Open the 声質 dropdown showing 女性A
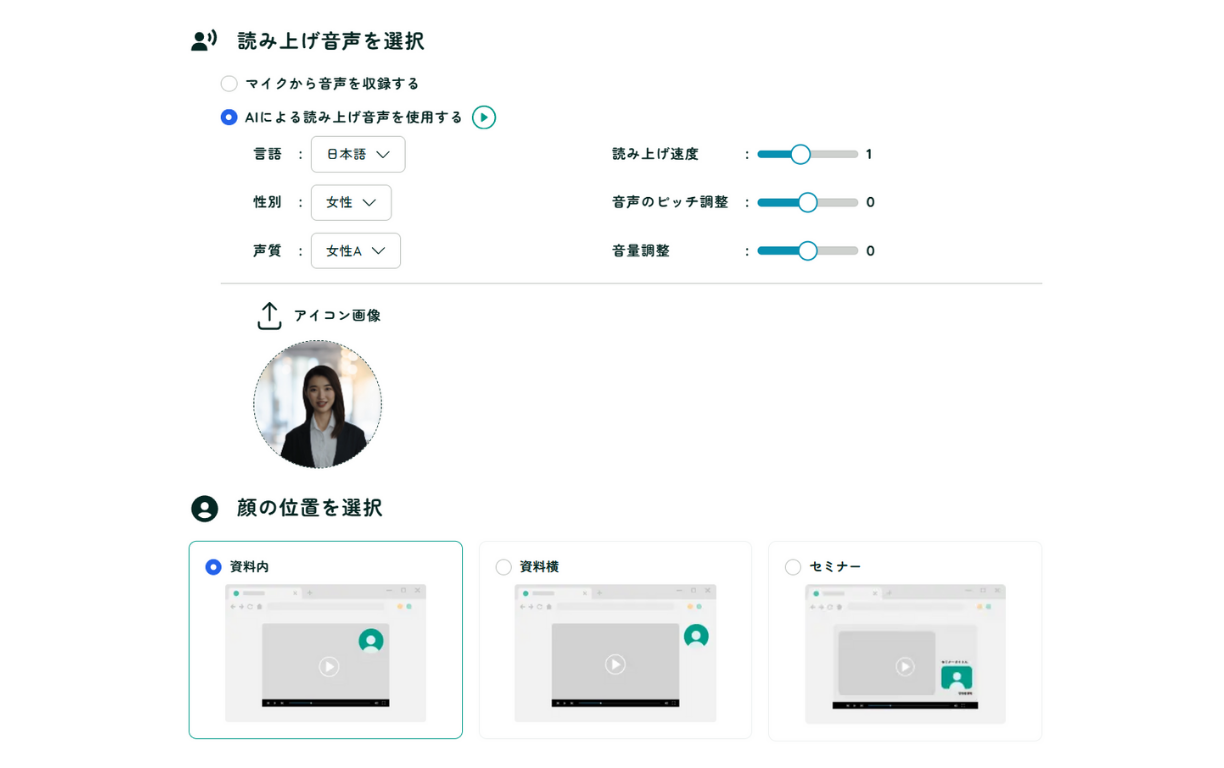Image resolution: width=1224 pixels, height=768 pixels. (355, 250)
